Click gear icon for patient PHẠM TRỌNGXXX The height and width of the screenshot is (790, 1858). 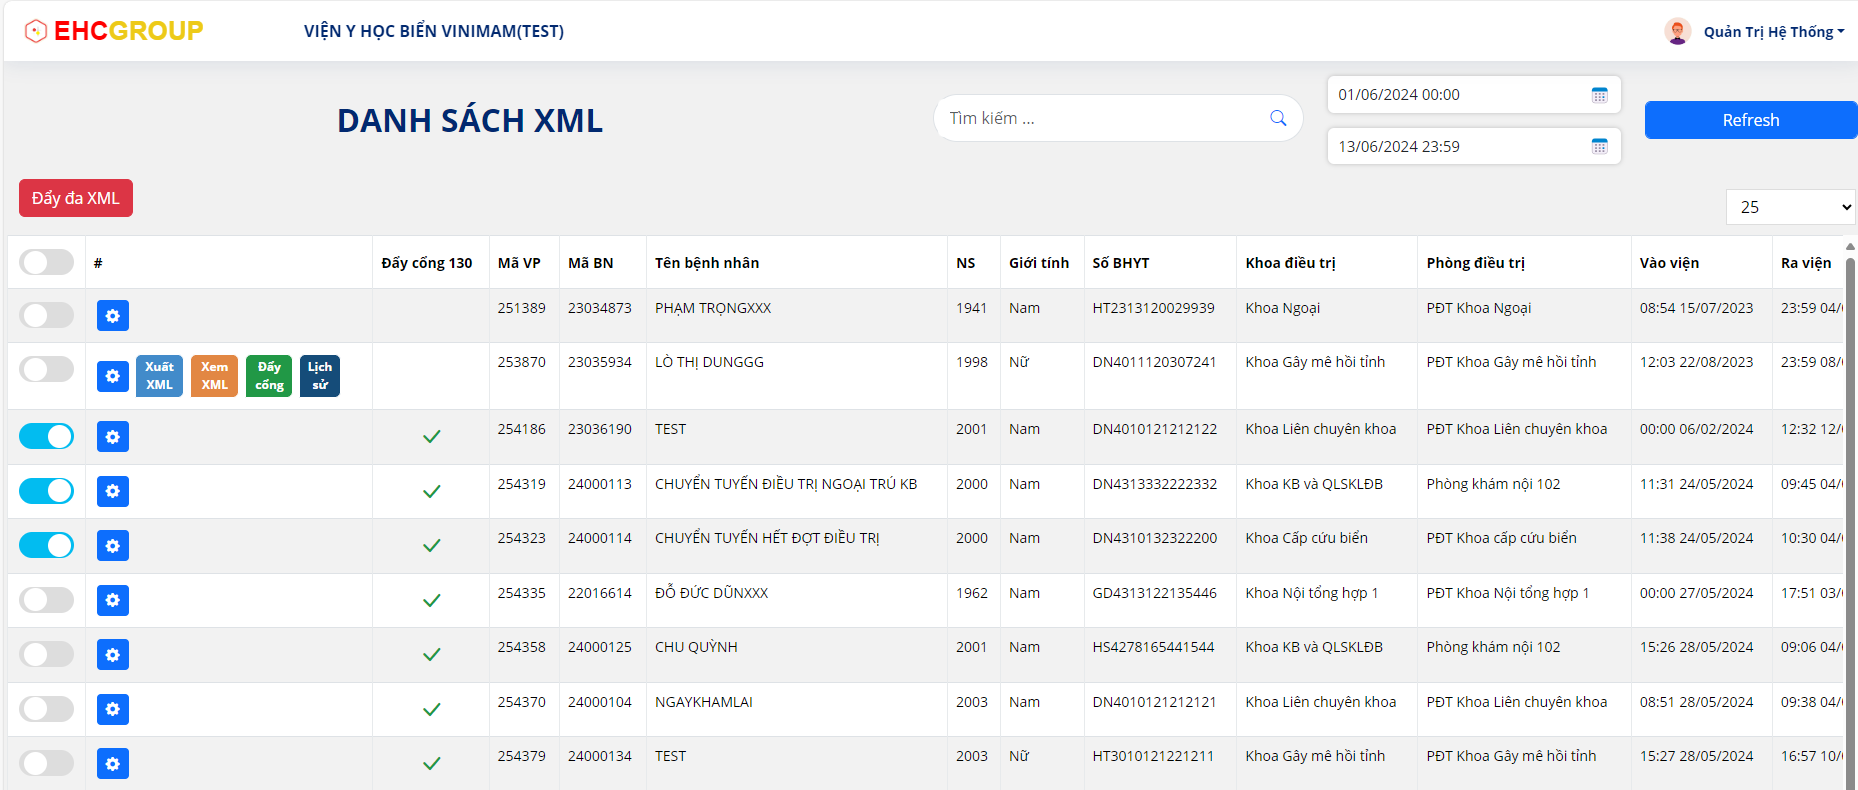point(113,316)
